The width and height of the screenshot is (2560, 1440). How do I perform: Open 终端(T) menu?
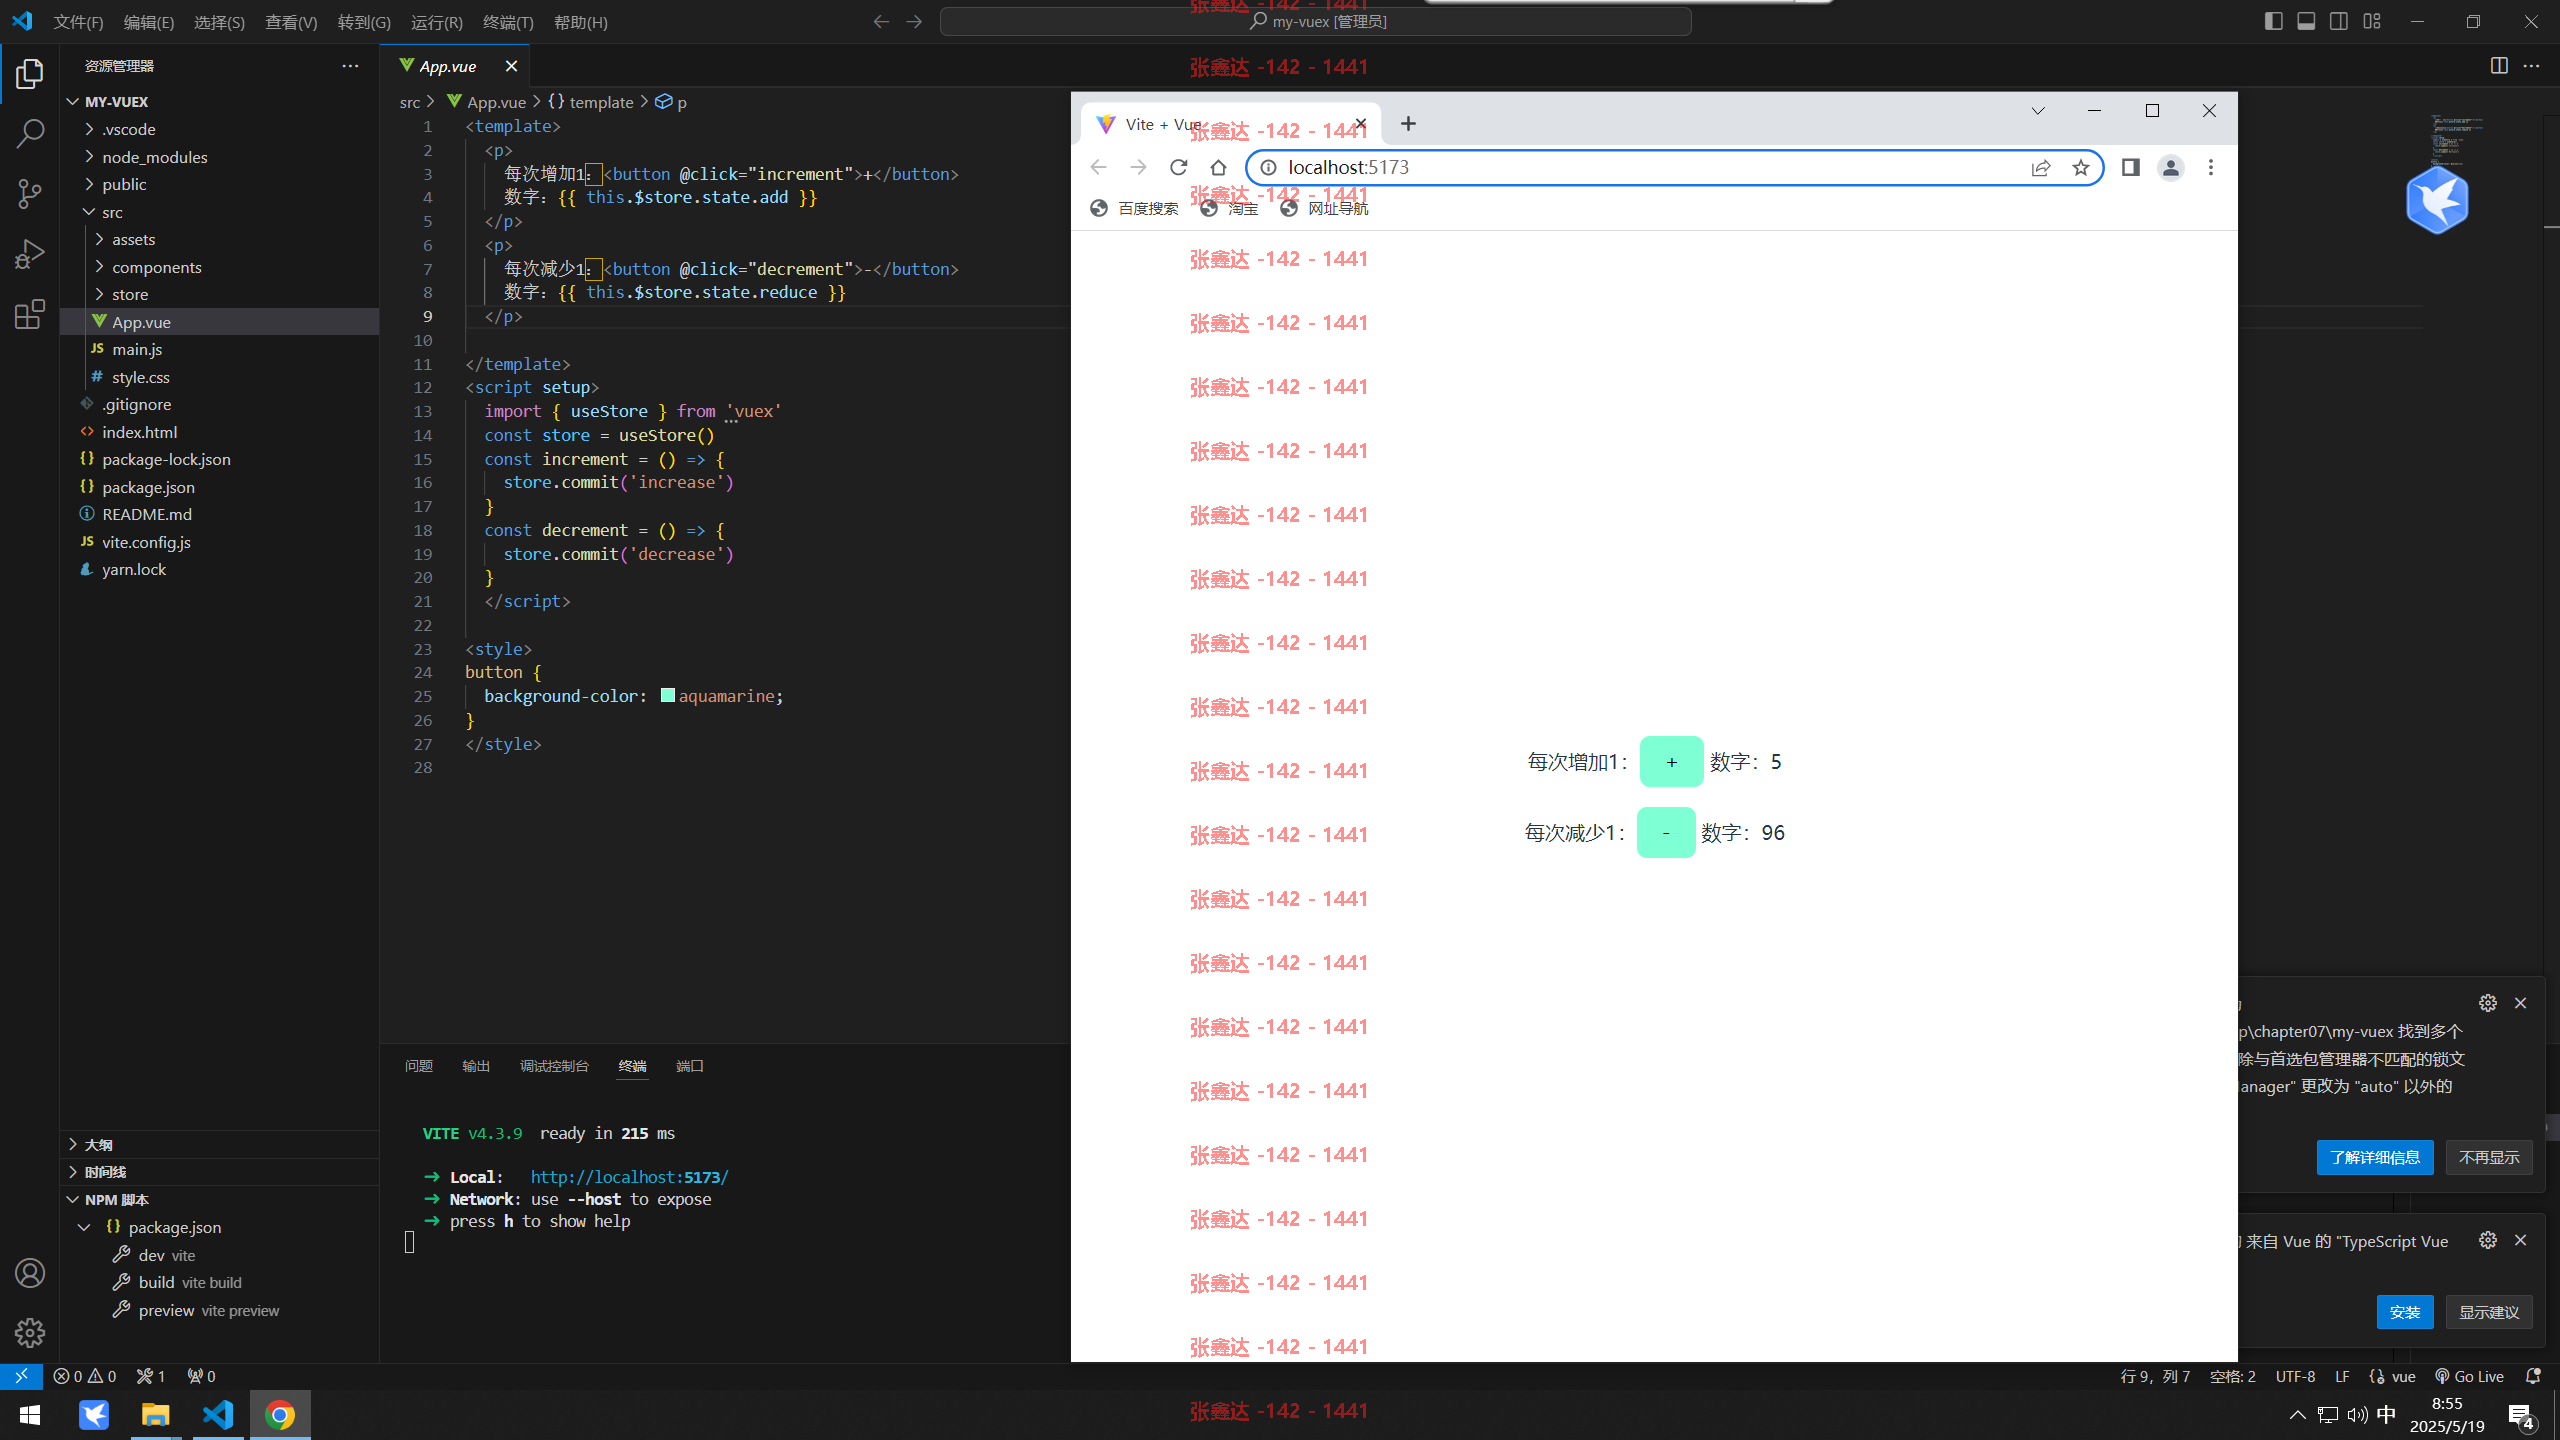tap(508, 22)
